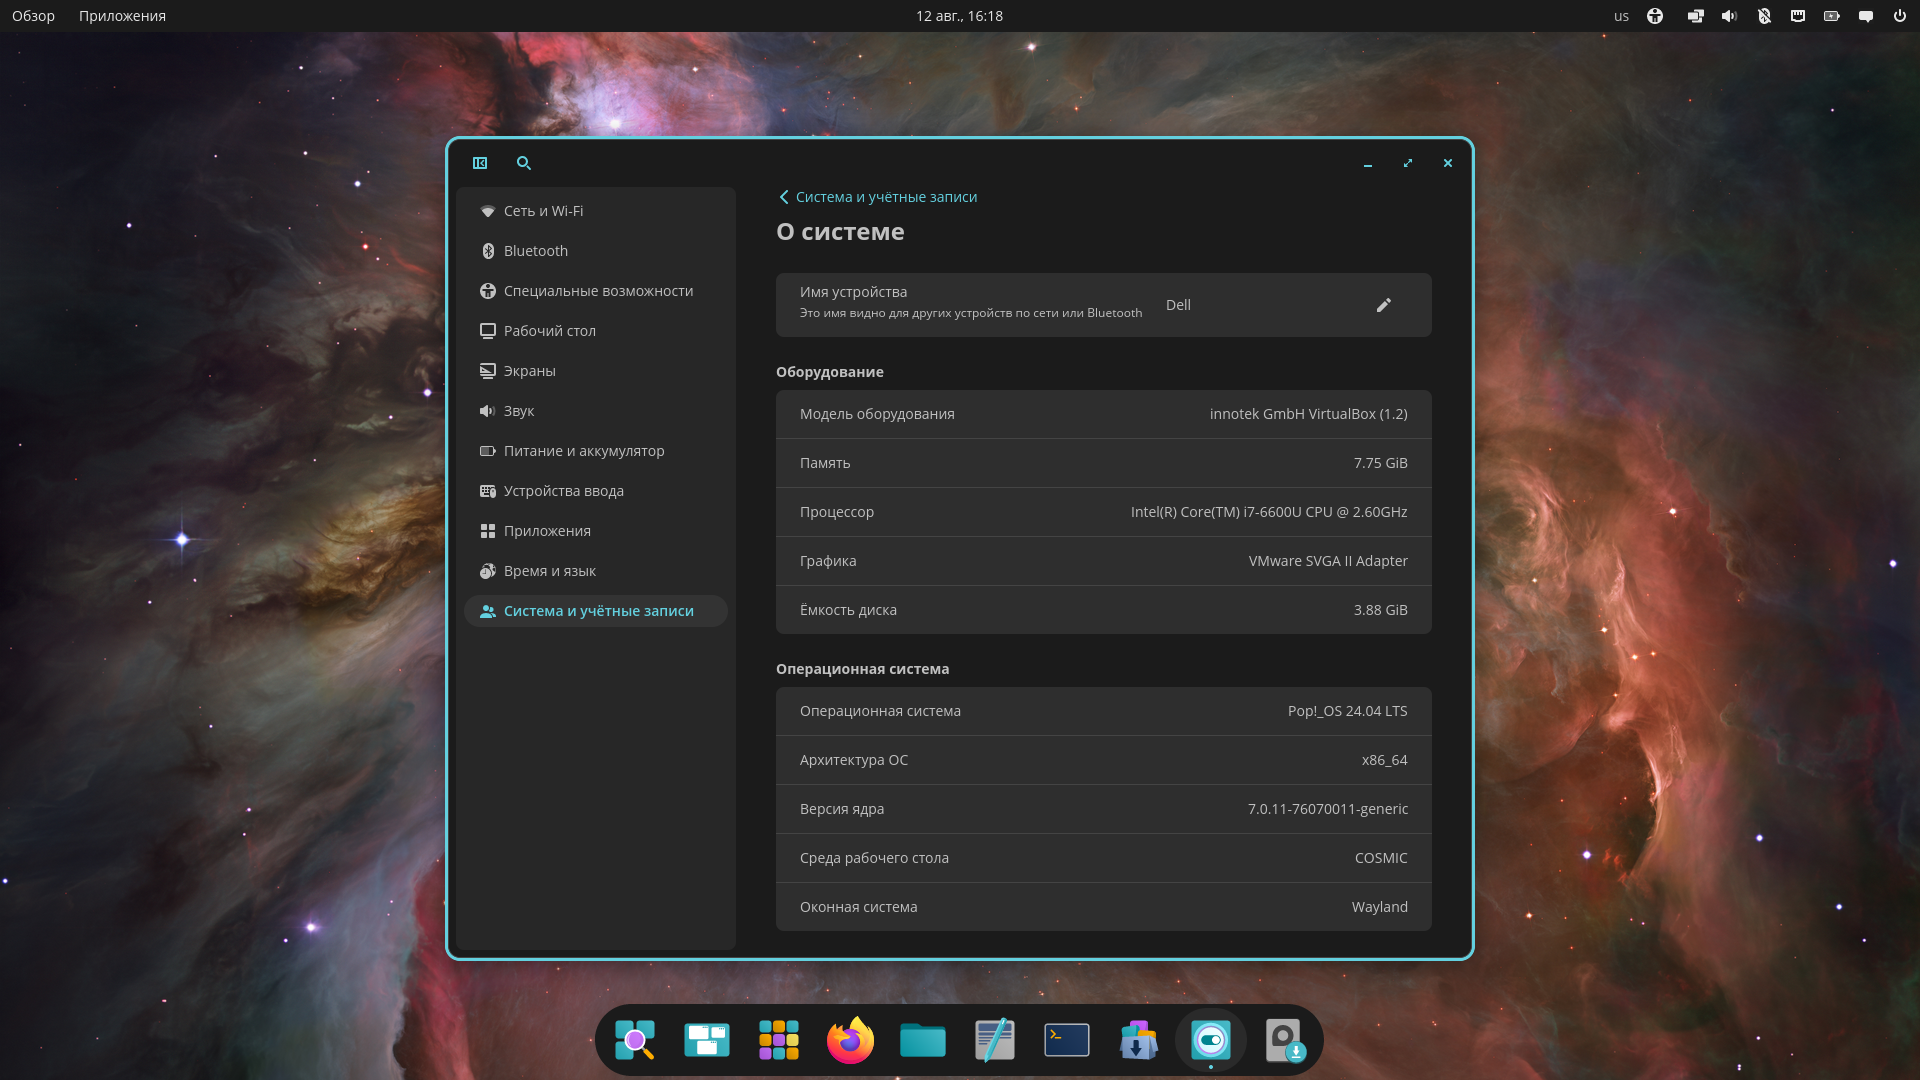1920x1080 pixels.
Task: Open the sound volume applet in the panel
Action: coord(1729,16)
